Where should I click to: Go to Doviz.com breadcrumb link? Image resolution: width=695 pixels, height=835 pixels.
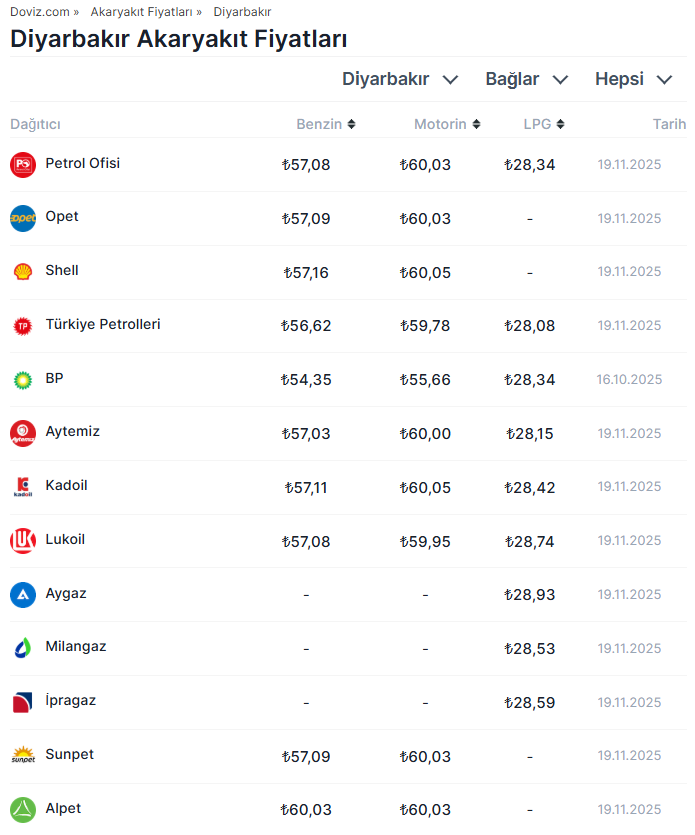(x=40, y=12)
